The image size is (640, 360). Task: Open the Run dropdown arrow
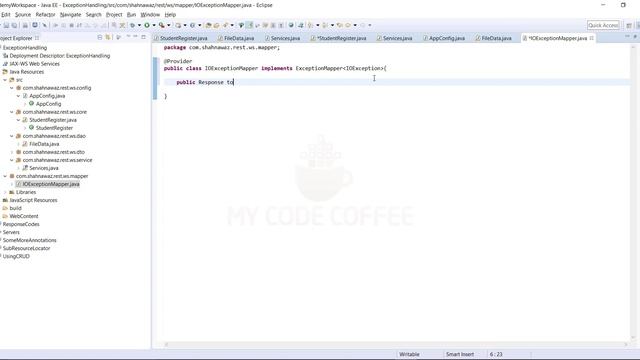(x=154, y=25)
